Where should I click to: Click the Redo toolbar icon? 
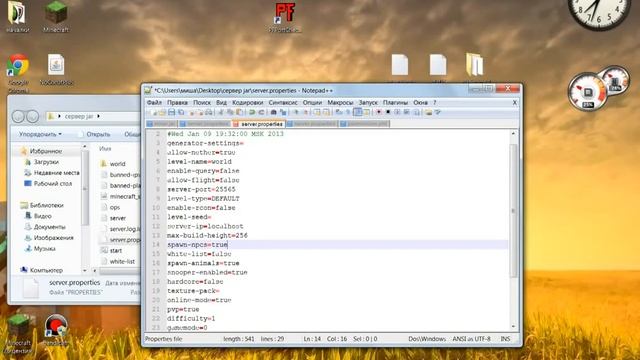tap(261, 112)
